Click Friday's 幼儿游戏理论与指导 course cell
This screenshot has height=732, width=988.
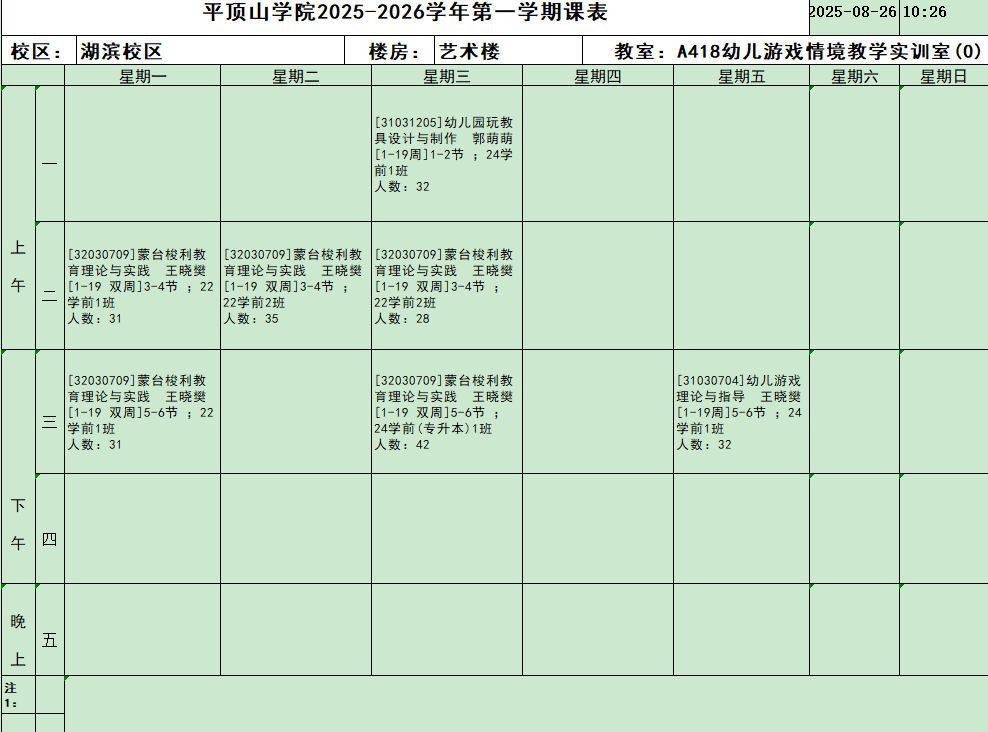740,412
